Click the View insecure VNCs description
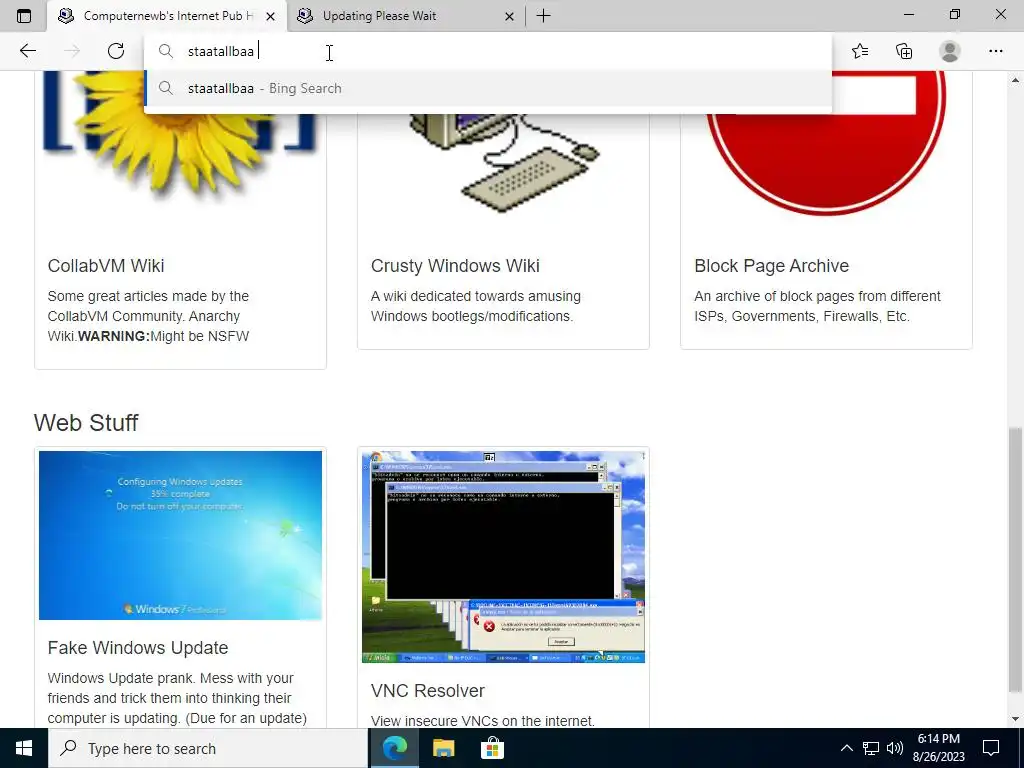Viewport: 1024px width, 768px height. (x=483, y=721)
